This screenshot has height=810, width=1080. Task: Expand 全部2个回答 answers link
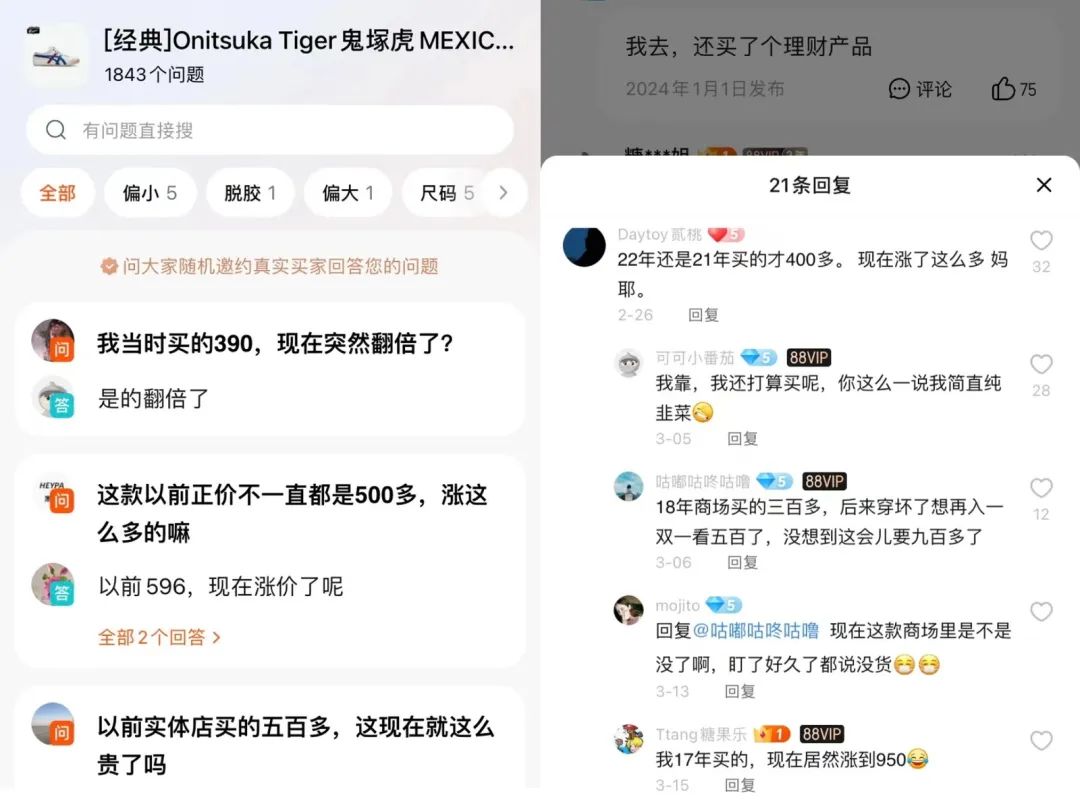coord(159,637)
